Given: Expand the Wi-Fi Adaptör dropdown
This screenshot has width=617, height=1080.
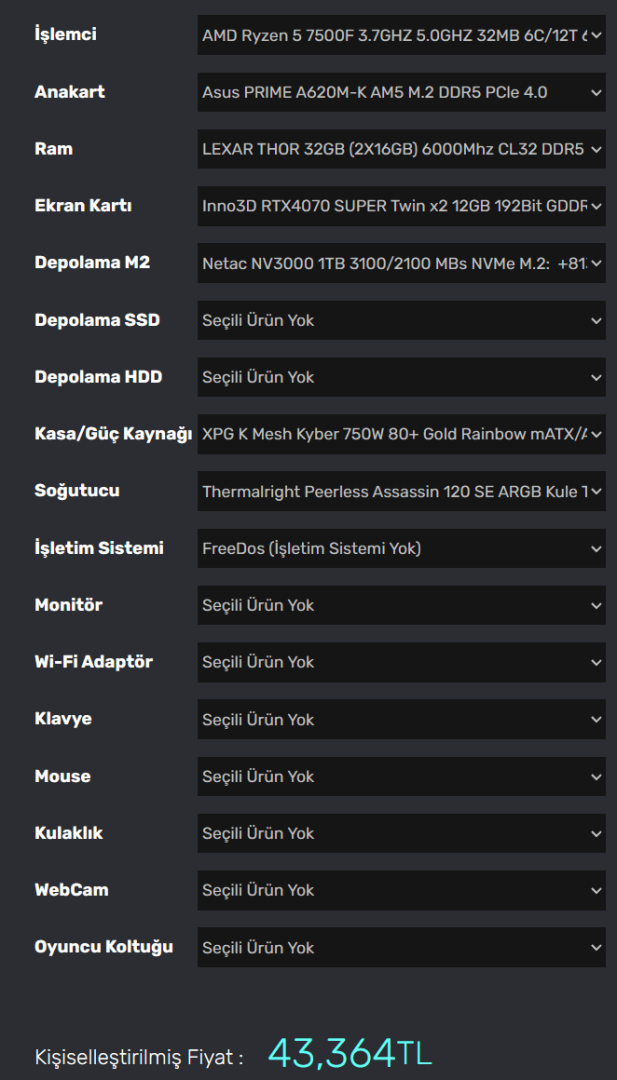Looking at the screenshot, I should 401,662.
